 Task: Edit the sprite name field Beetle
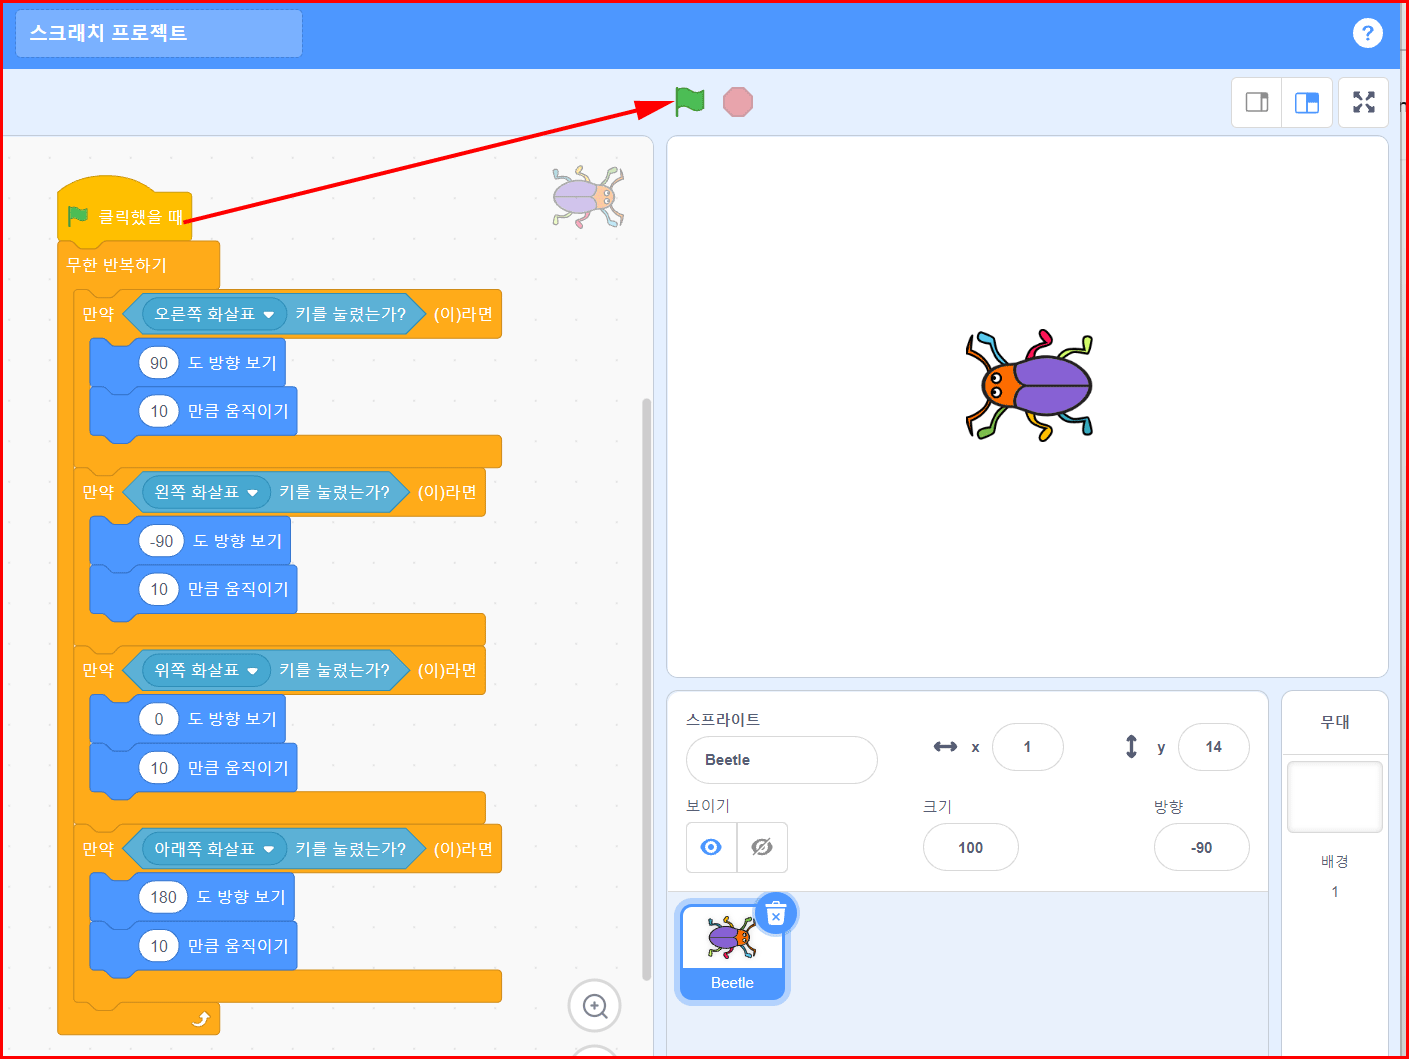click(x=782, y=760)
